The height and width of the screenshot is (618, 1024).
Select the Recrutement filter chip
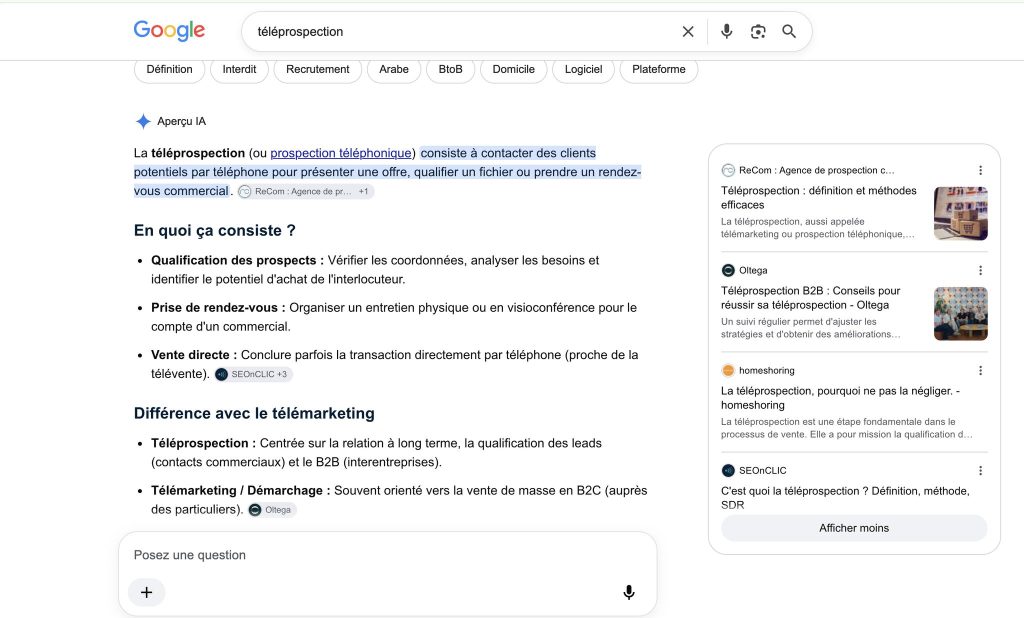pyautogui.click(x=317, y=69)
